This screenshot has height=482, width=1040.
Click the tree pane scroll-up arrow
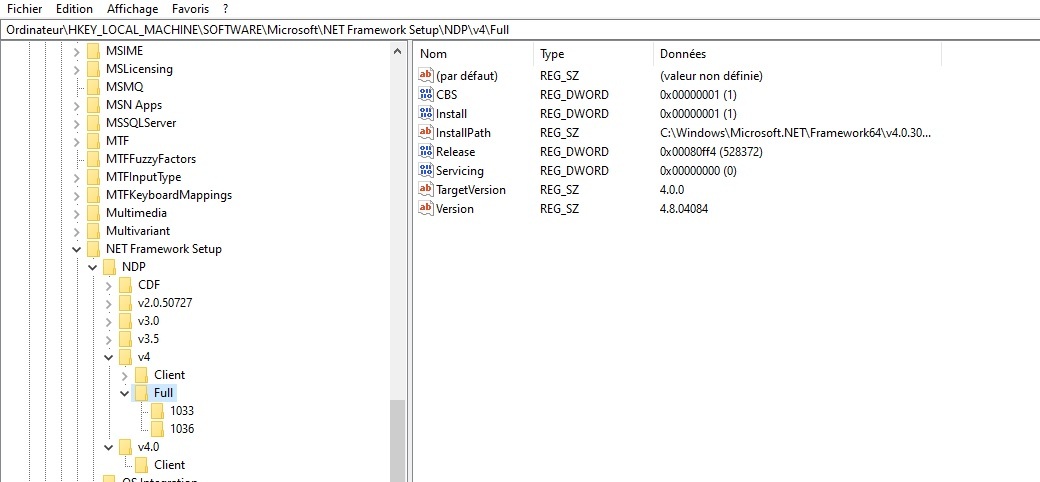(397, 51)
